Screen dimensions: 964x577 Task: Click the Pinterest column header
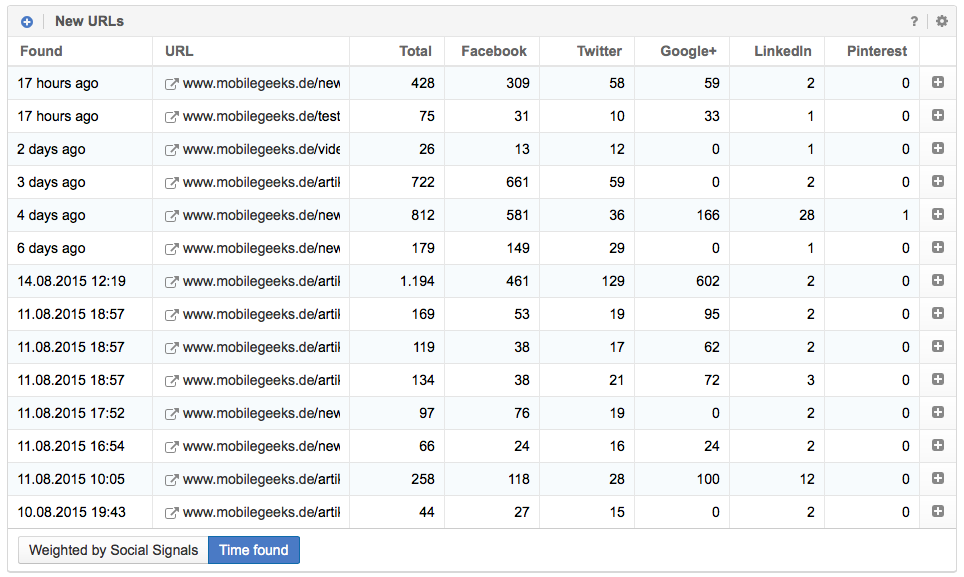pyautogui.click(x=876, y=51)
